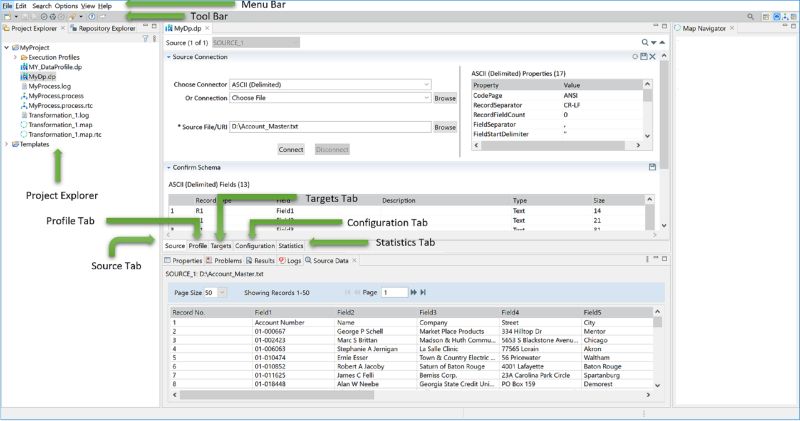Click the properties table horizontal scrollbar
The width and height of the screenshot is (800, 421).
(x=553, y=145)
